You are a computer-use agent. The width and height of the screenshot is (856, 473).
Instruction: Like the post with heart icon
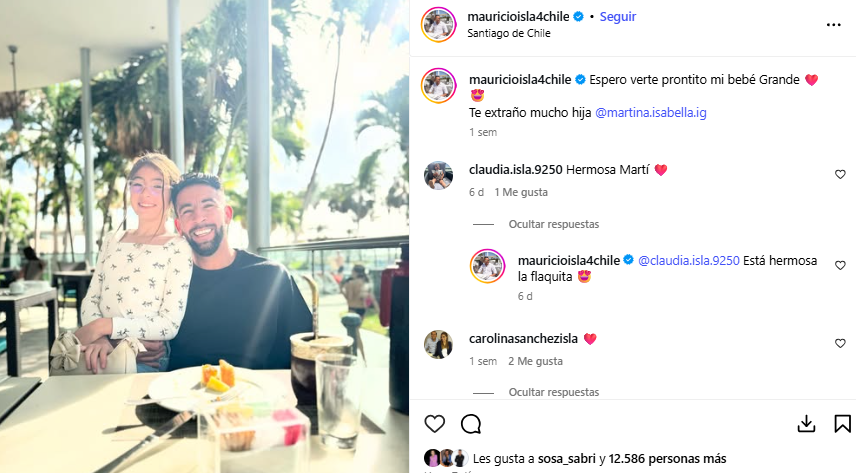click(435, 424)
